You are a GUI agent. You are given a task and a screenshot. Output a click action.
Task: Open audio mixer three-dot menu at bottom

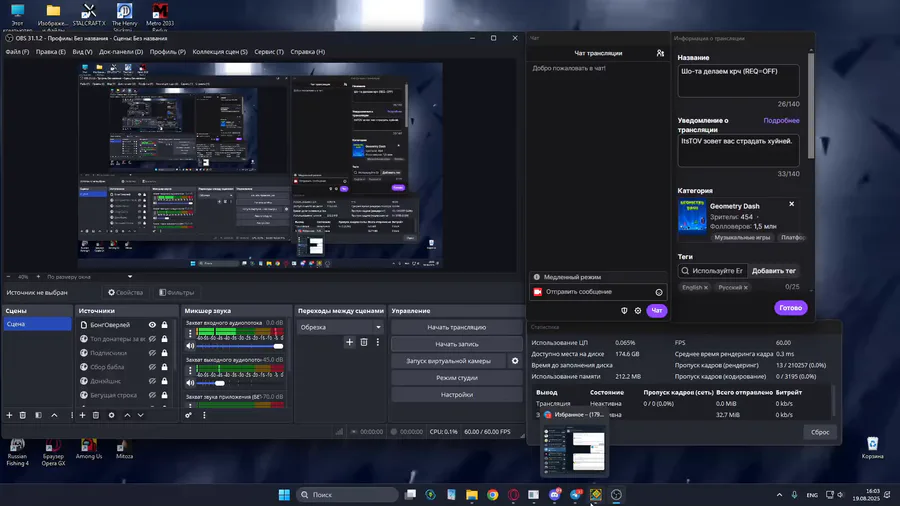pos(204,415)
